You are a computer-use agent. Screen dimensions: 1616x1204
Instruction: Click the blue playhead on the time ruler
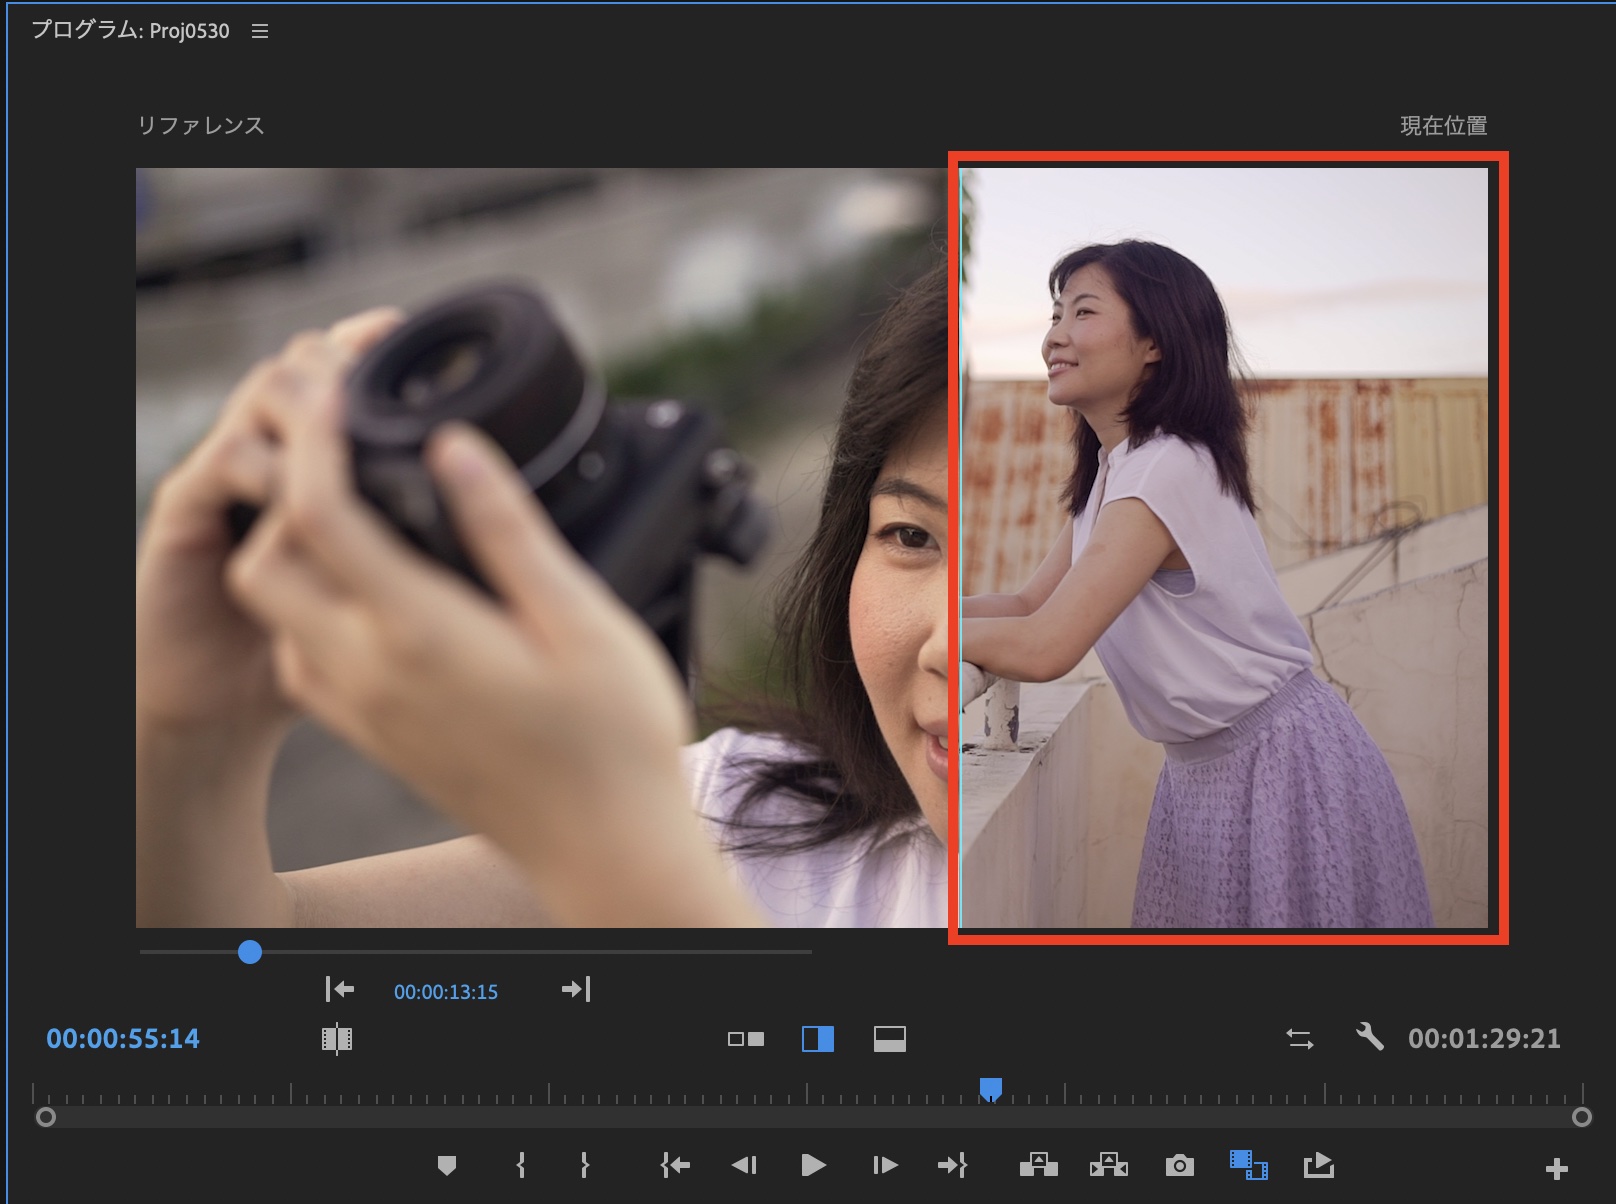tap(990, 1088)
